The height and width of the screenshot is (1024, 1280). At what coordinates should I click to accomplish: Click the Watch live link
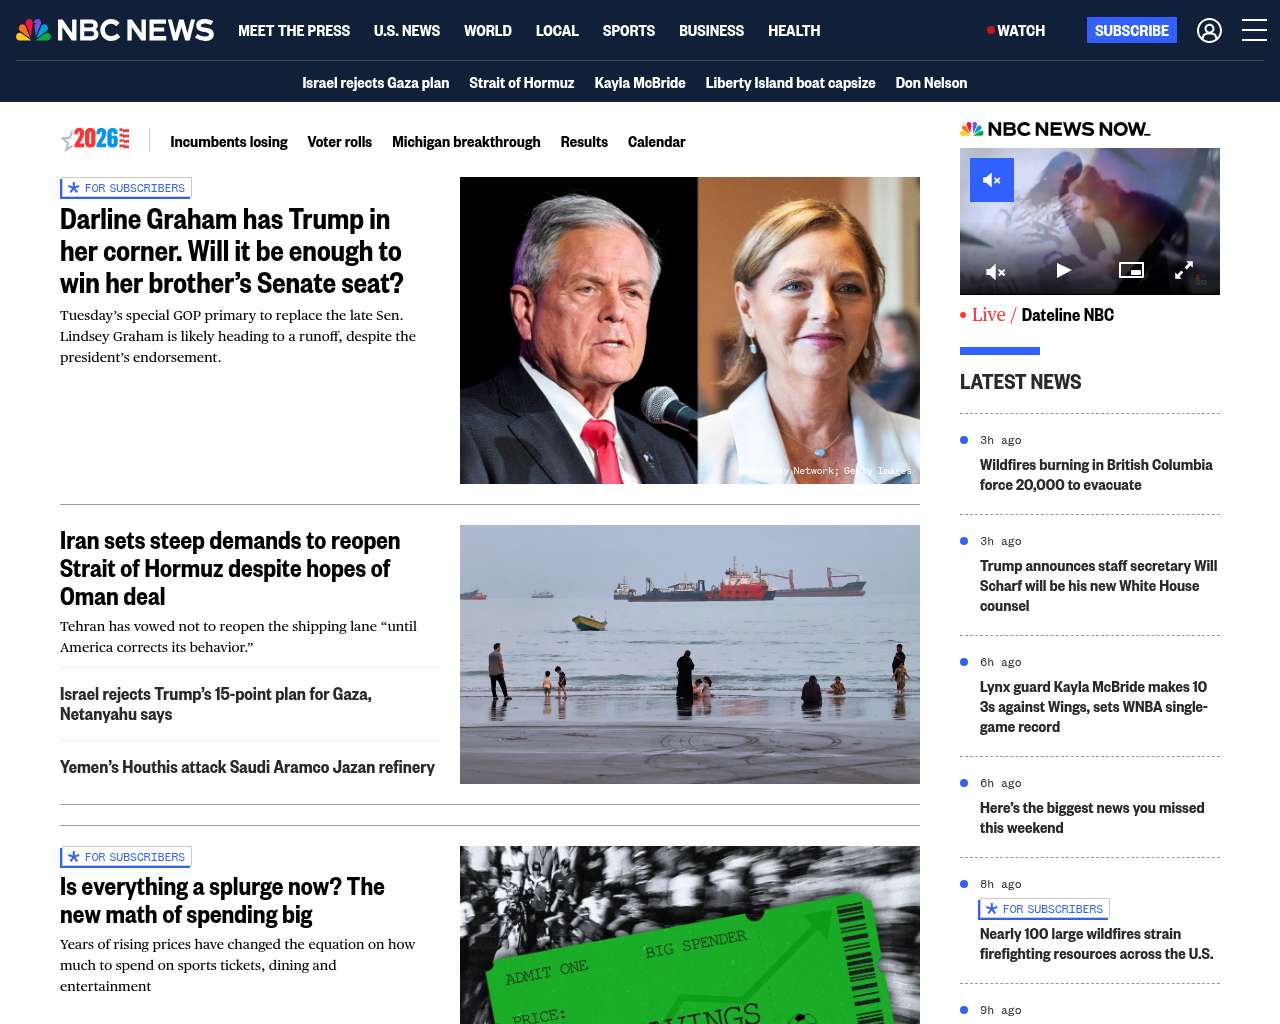[1016, 31]
